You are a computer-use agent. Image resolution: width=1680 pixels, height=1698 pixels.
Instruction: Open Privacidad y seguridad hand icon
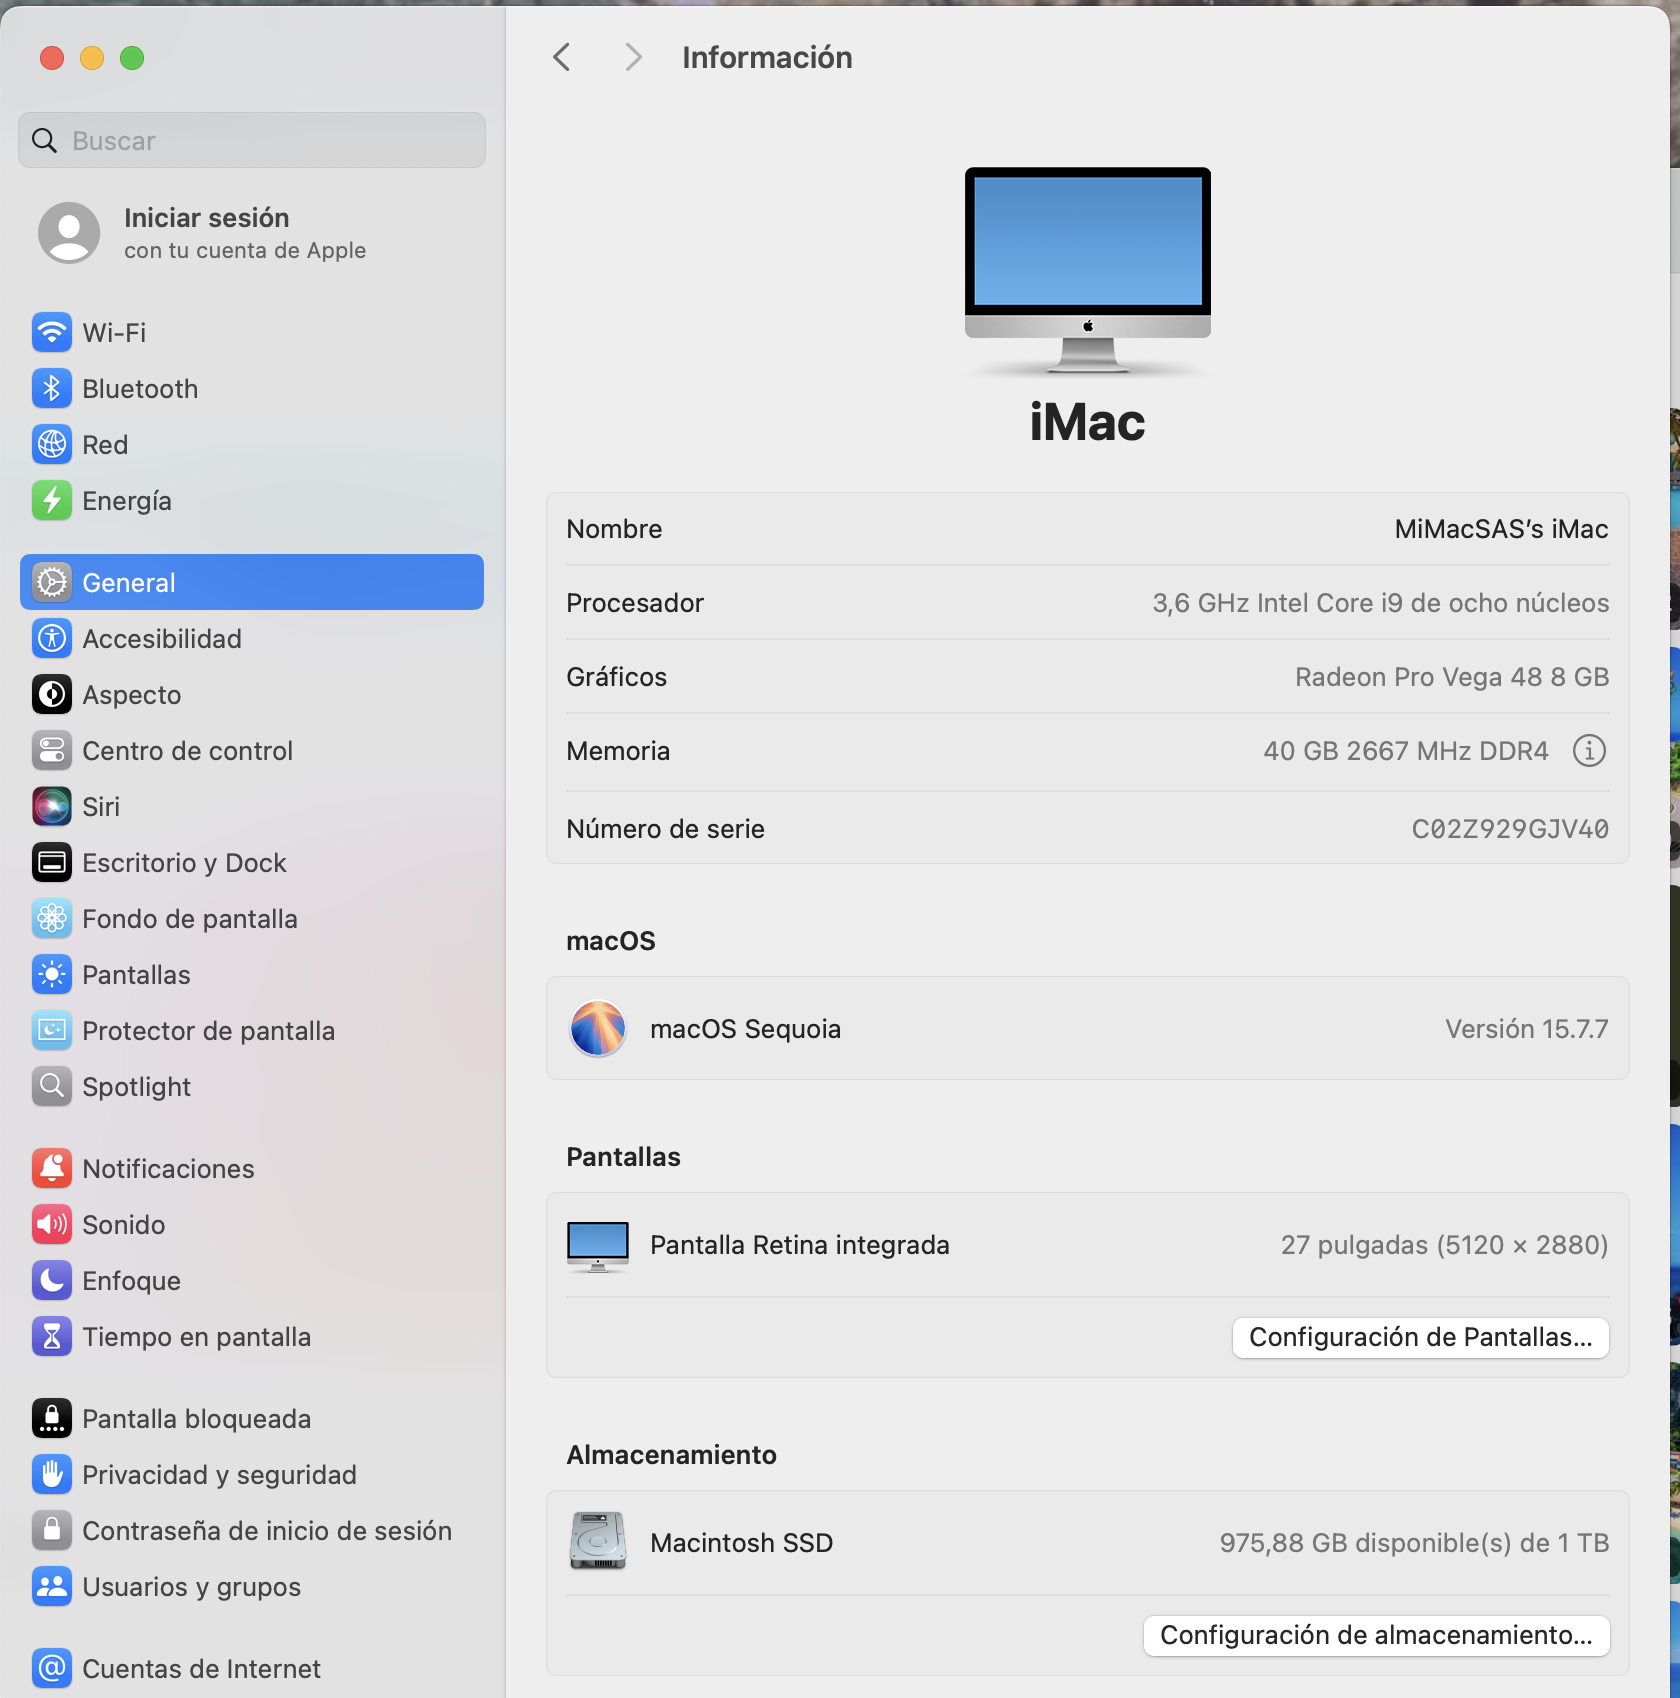pos(52,1475)
